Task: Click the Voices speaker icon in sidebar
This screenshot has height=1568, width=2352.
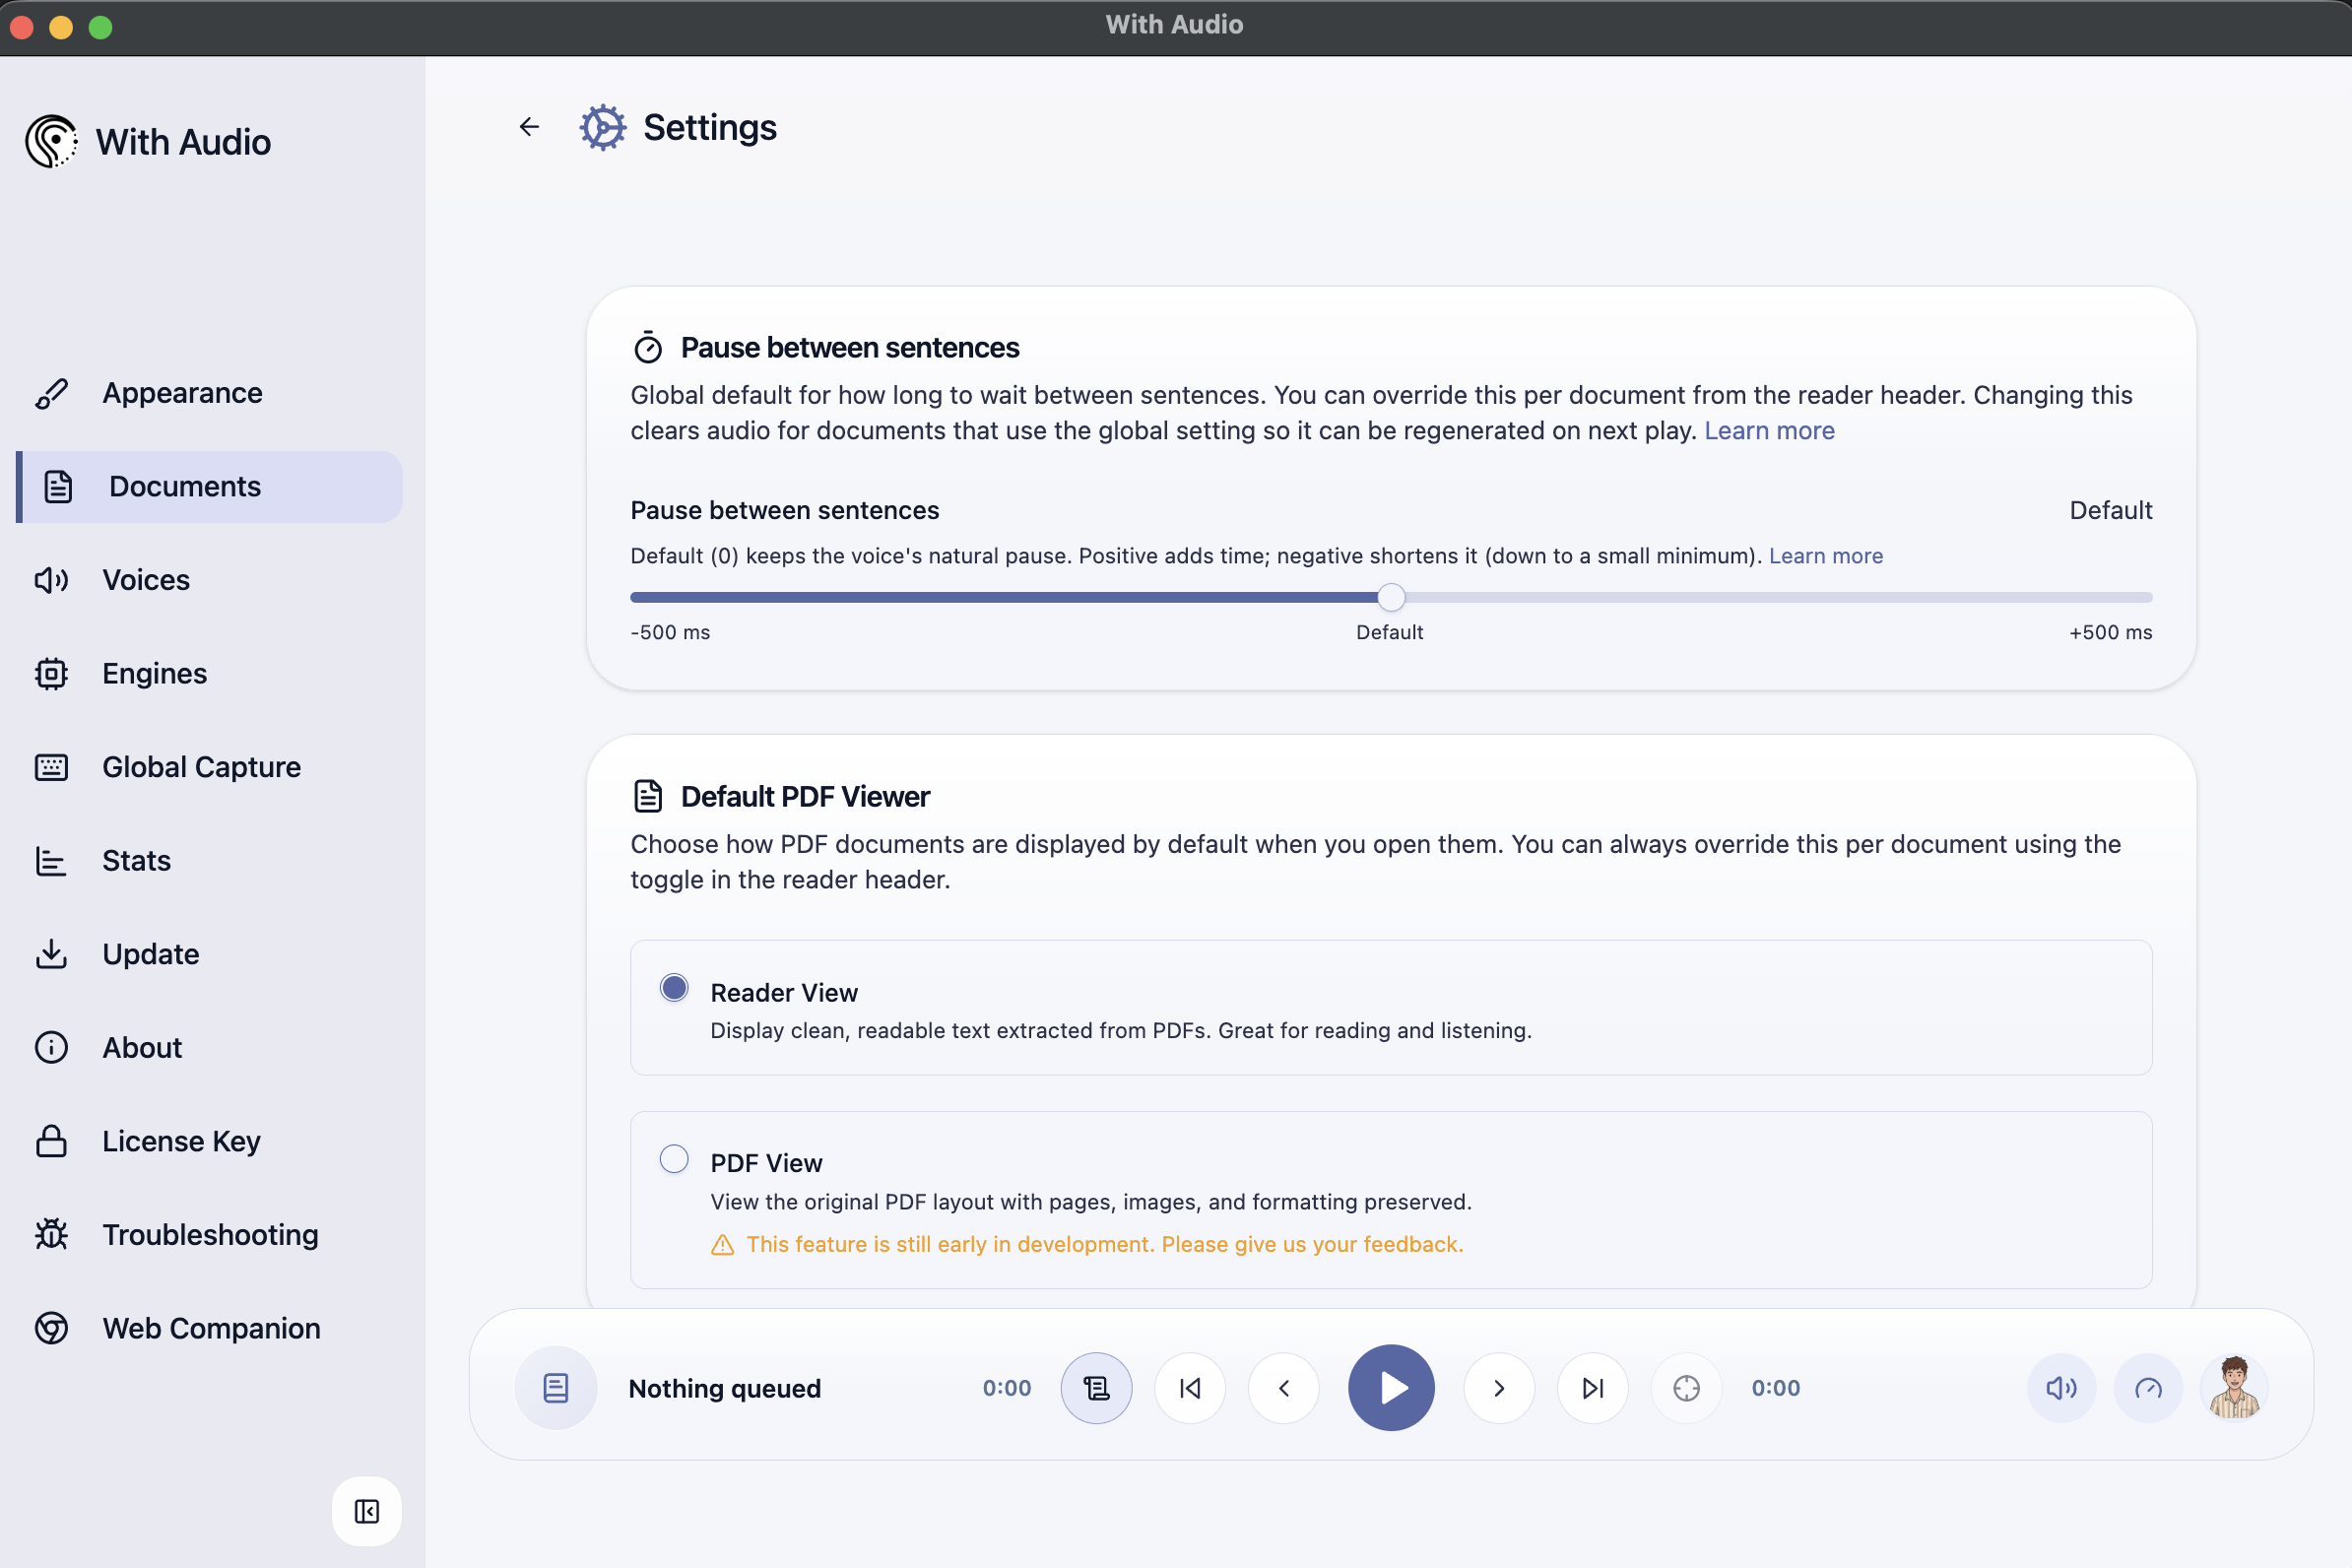Action: point(52,580)
